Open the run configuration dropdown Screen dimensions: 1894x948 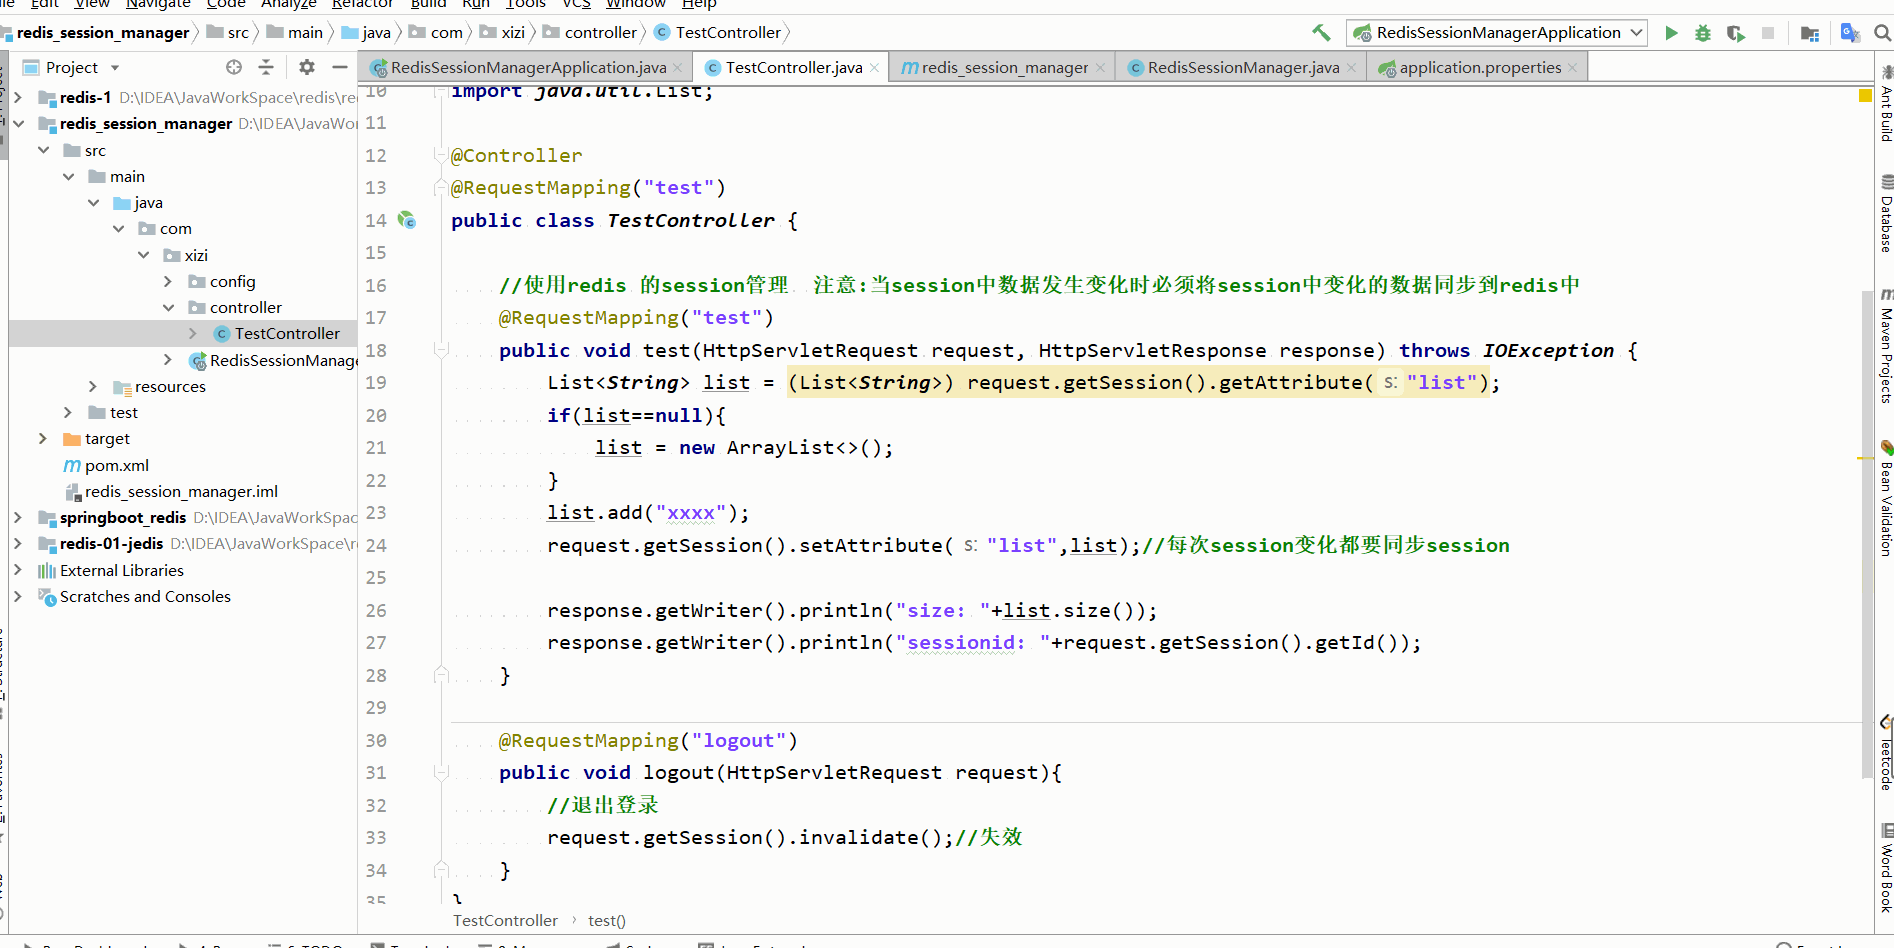(x=1496, y=33)
